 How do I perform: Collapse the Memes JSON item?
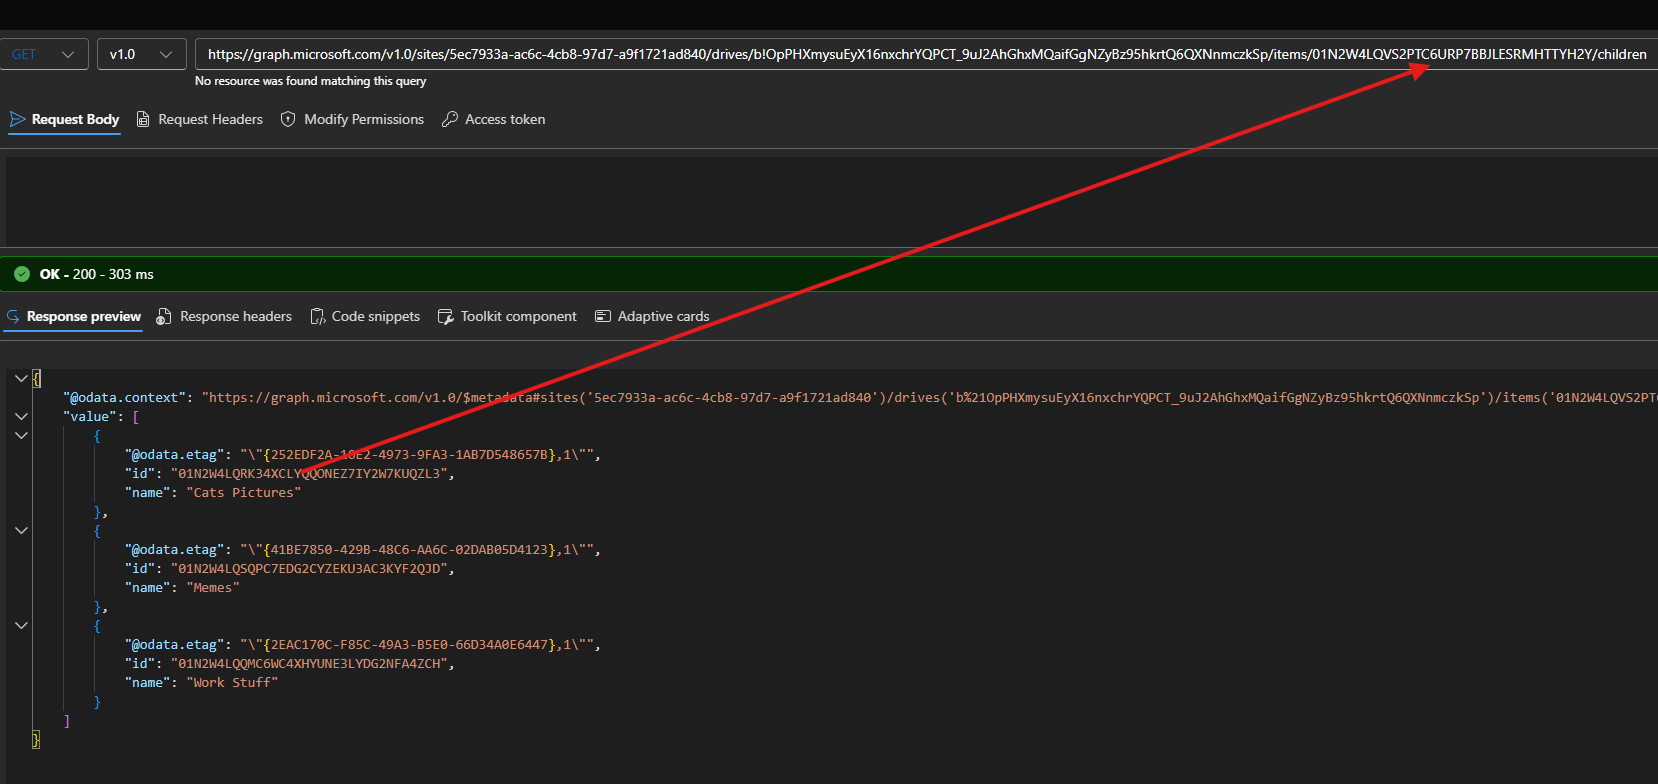(x=21, y=530)
